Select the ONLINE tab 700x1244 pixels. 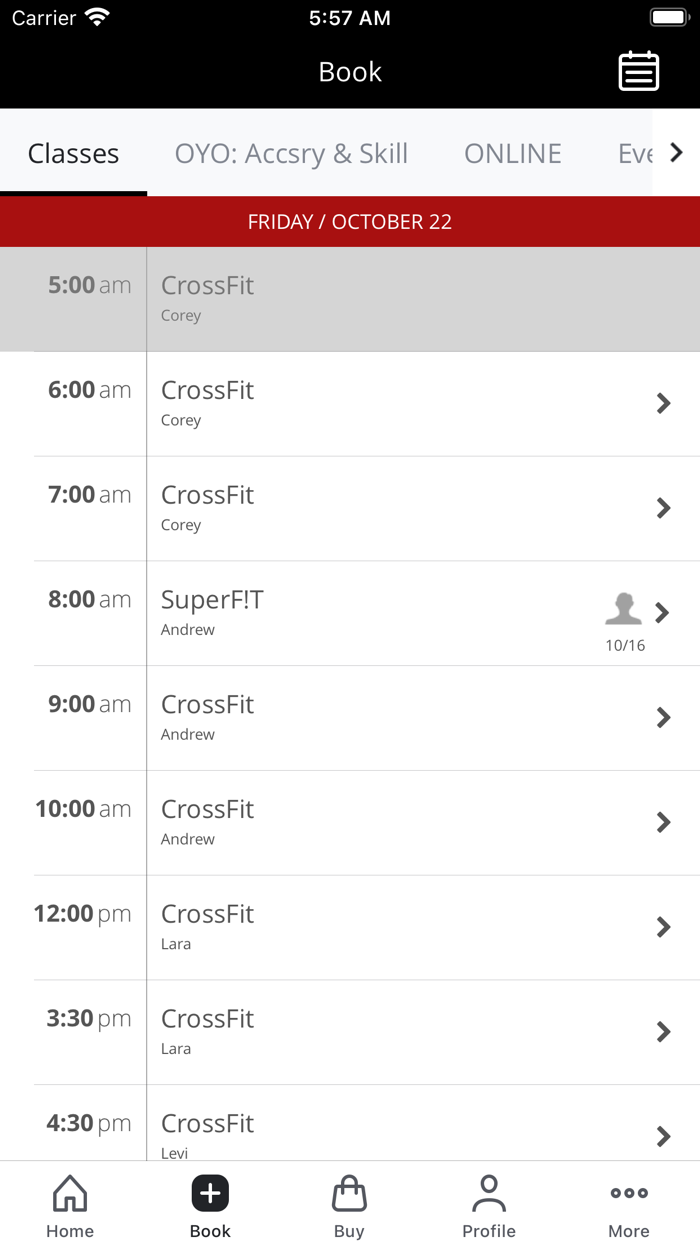coord(512,153)
